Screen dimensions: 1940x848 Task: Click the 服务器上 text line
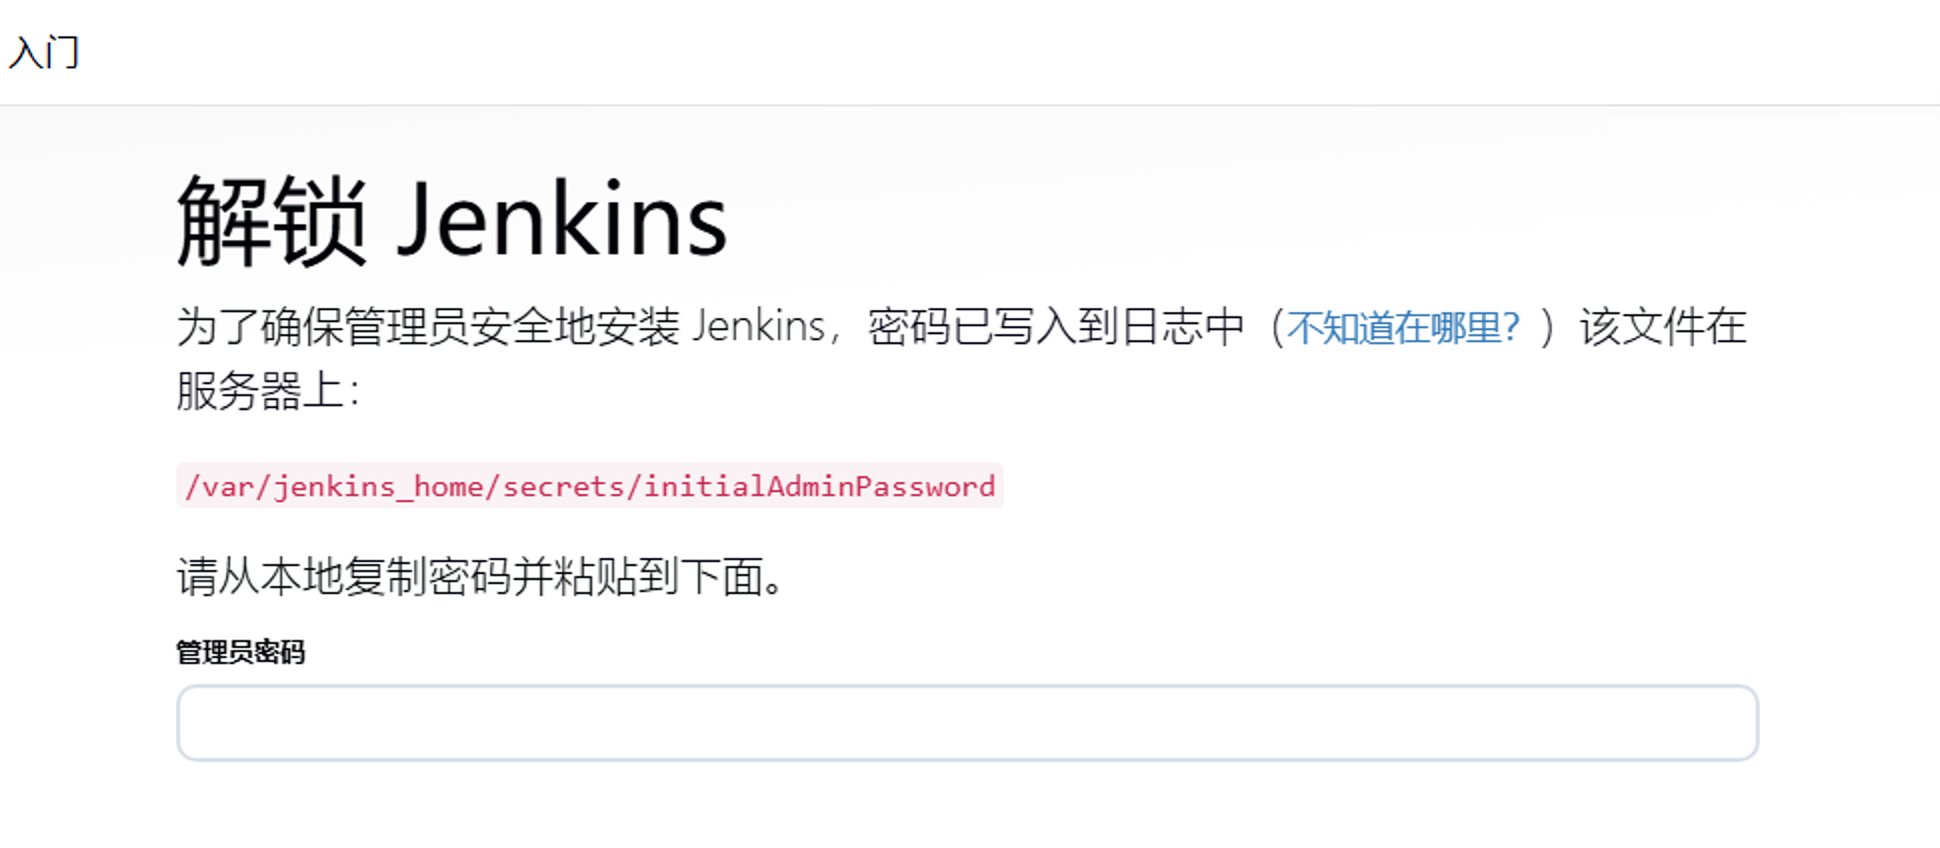268,390
